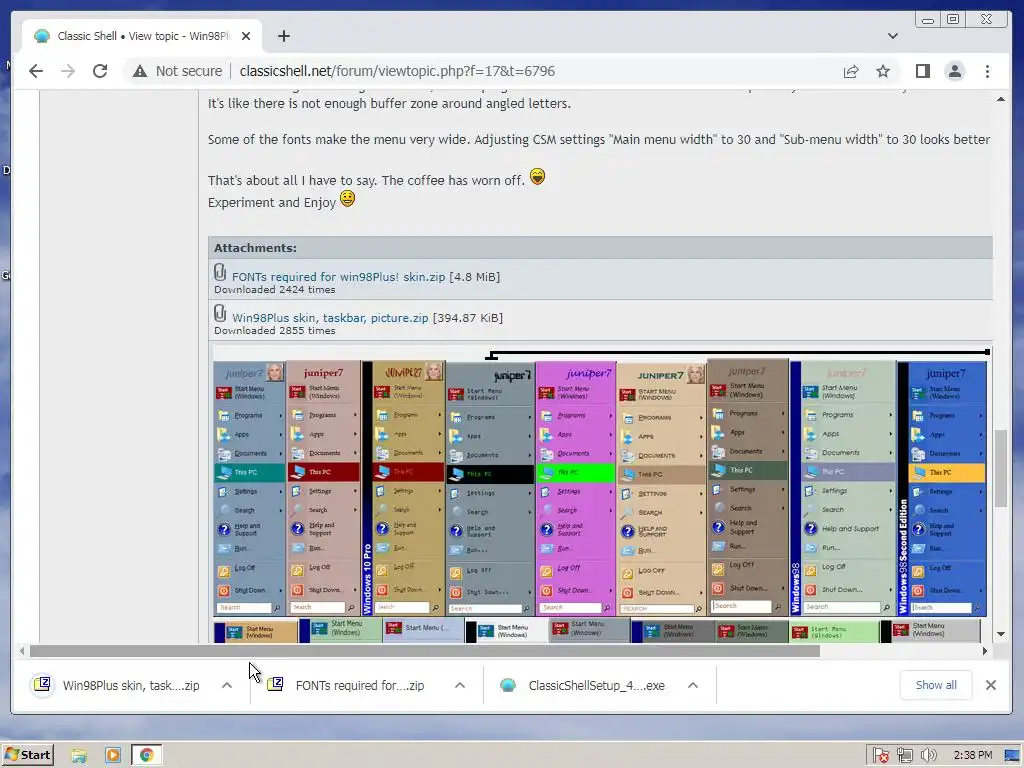Viewport: 1024px width, 768px height.
Task: Download FONTs required for win98Plus! skin.zip
Action: pyautogui.click(x=338, y=277)
